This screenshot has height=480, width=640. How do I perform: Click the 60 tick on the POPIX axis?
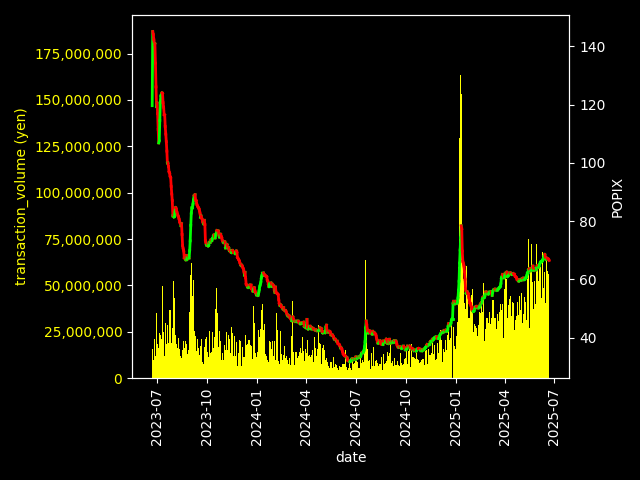coord(588,280)
